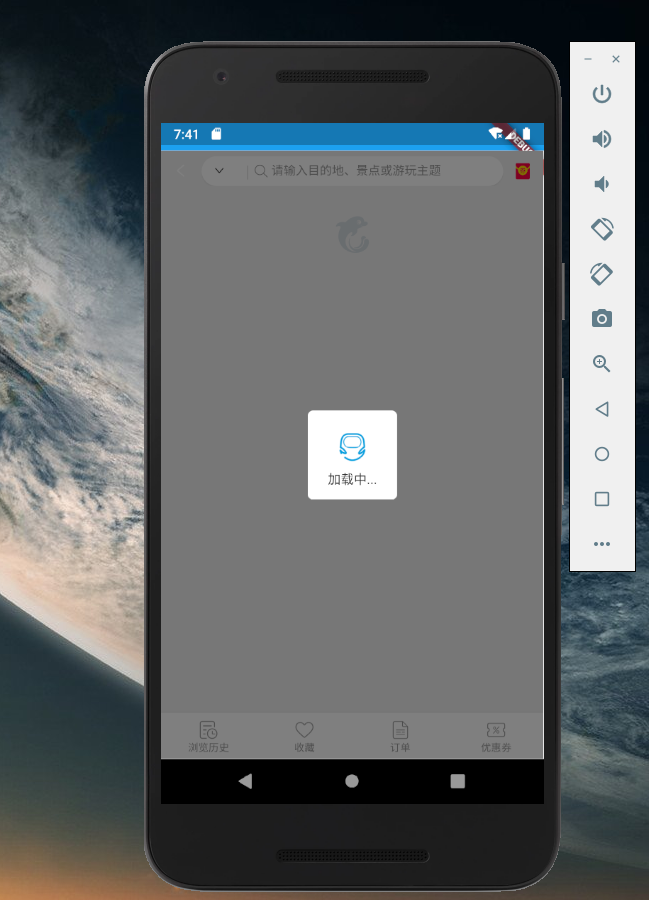Open the 浏览历史 browsing history tab
Image resolution: width=649 pixels, height=900 pixels.
click(208, 736)
